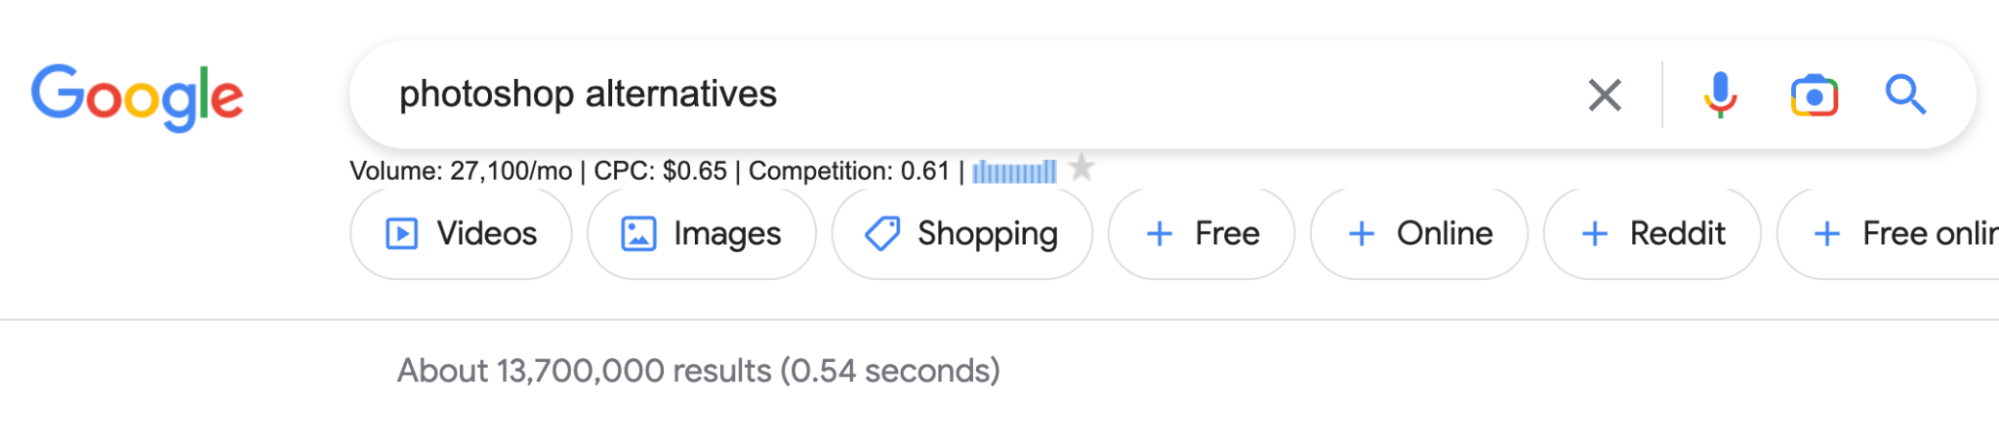The image size is (1999, 437).
Task: Click the Videos play icon
Action: pyautogui.click(x=402, y=234)
